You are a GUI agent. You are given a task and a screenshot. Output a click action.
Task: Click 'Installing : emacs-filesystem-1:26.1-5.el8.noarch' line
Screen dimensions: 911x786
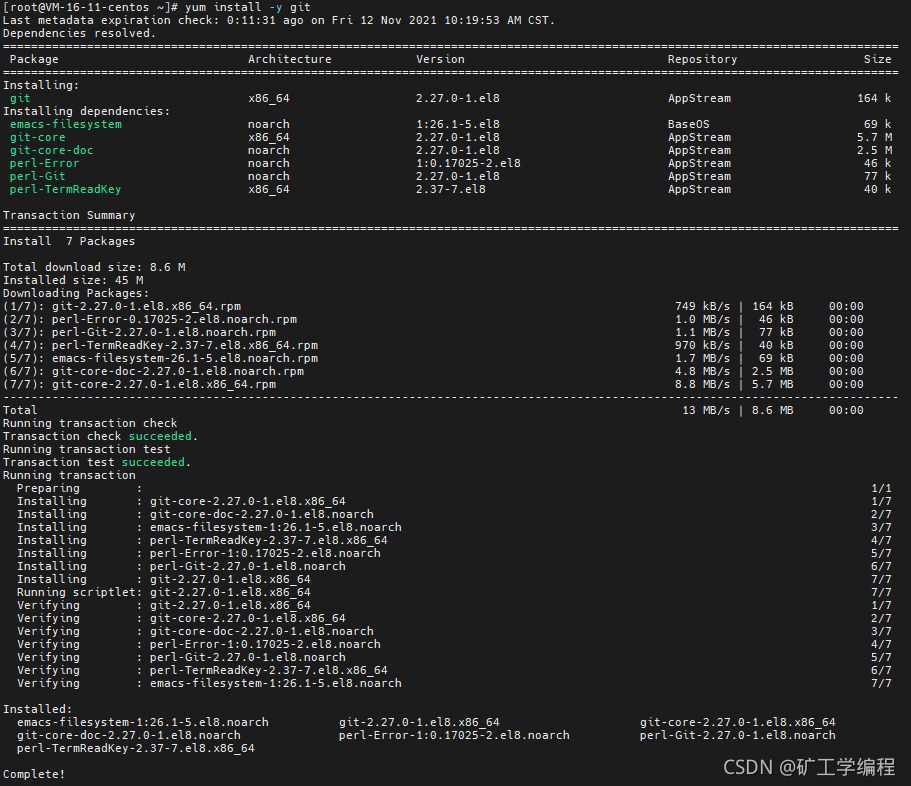click(x=454, y=527)
